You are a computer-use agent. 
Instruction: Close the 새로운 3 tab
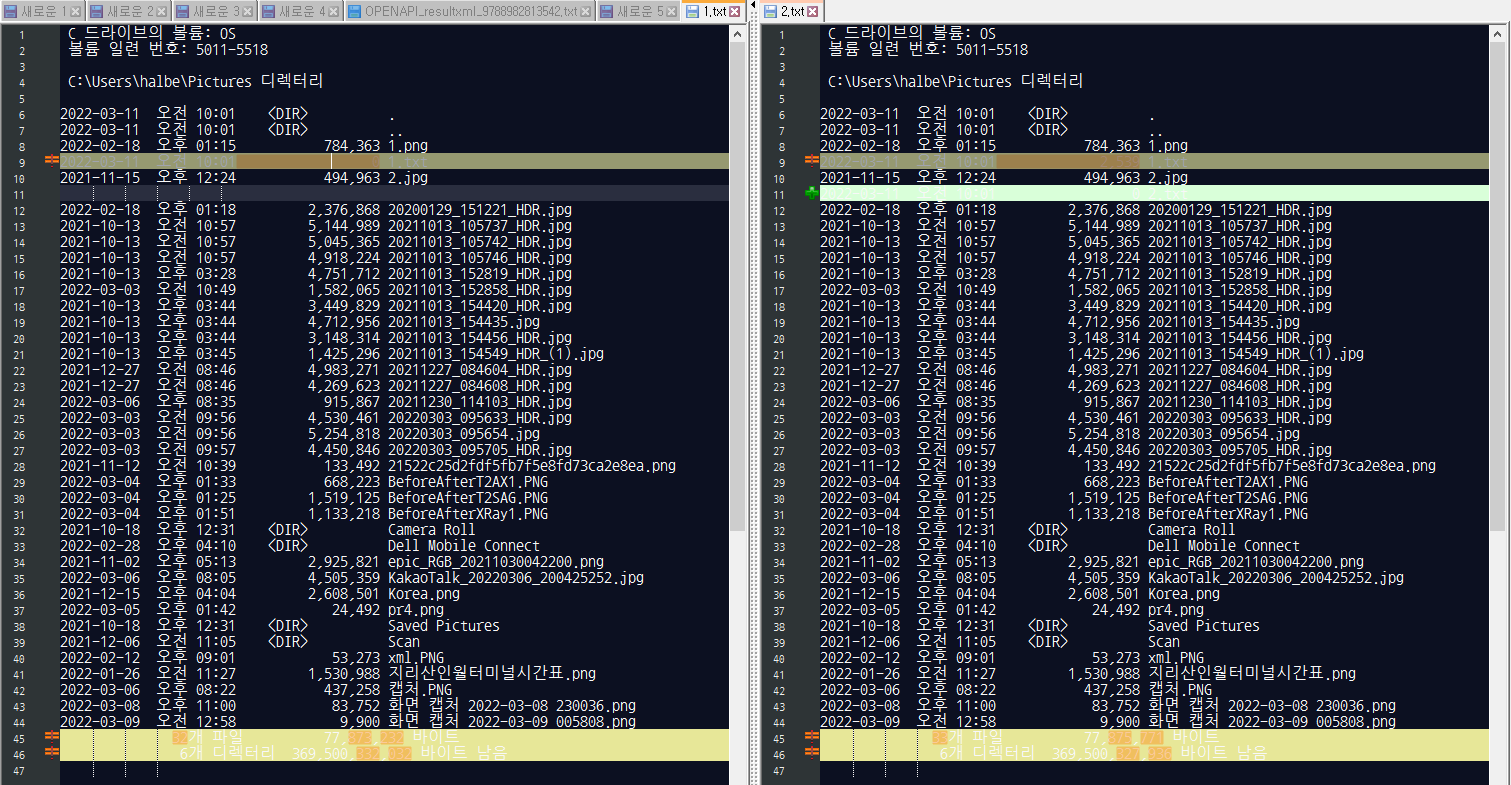[x=248, y=11]
